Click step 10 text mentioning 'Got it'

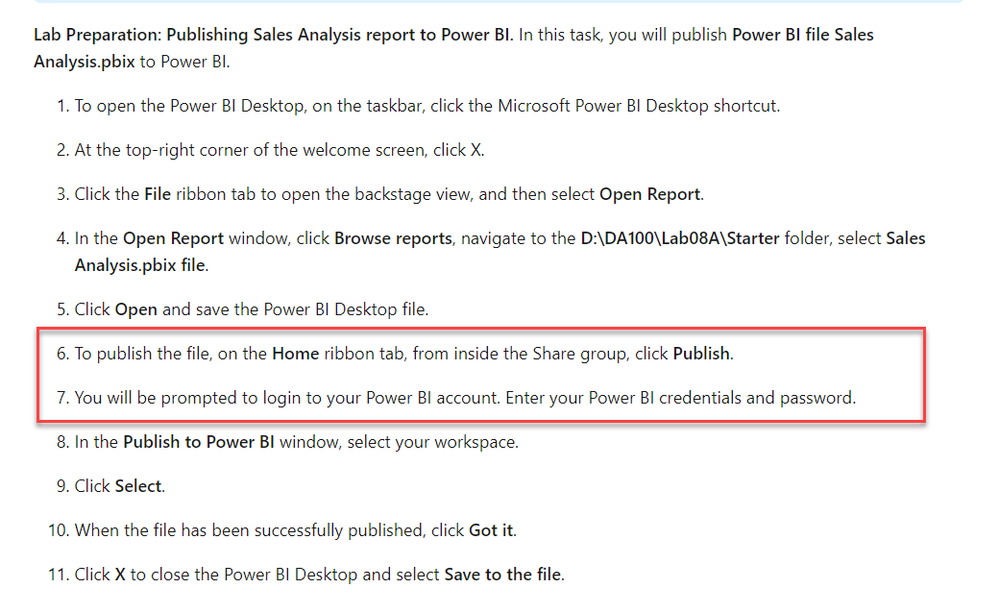pos(296,531)
